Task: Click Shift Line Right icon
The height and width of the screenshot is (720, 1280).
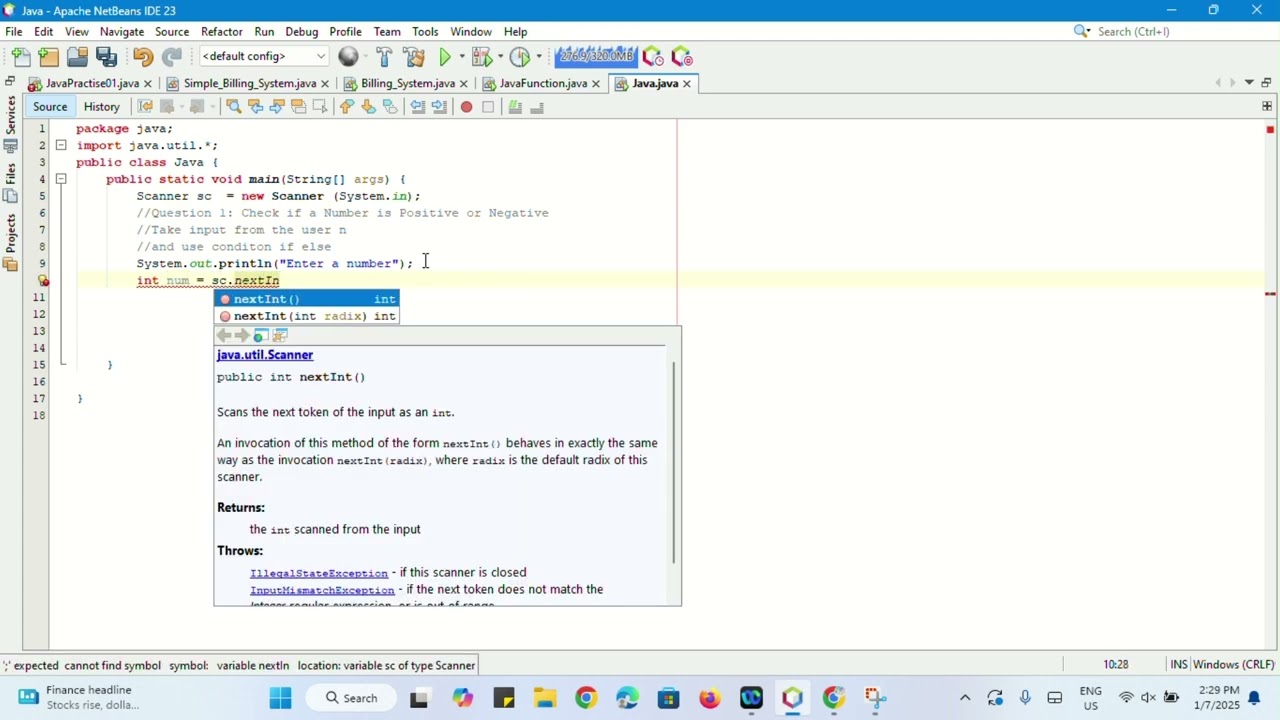Action: (439, 107)
